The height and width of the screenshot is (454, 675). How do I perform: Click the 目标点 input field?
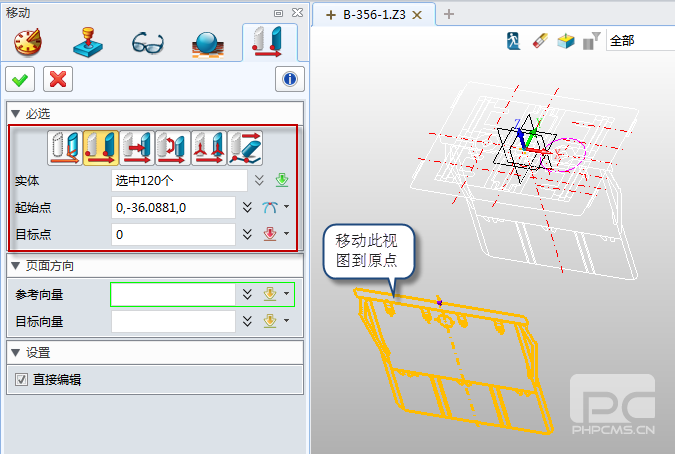tap(174, 235)
